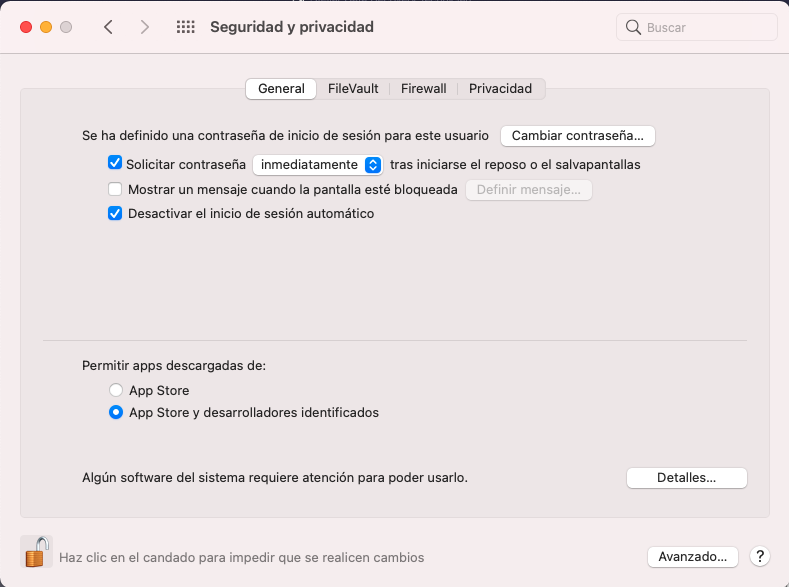Open the Privacidad tab
The image size is (789, 587).
500,89
